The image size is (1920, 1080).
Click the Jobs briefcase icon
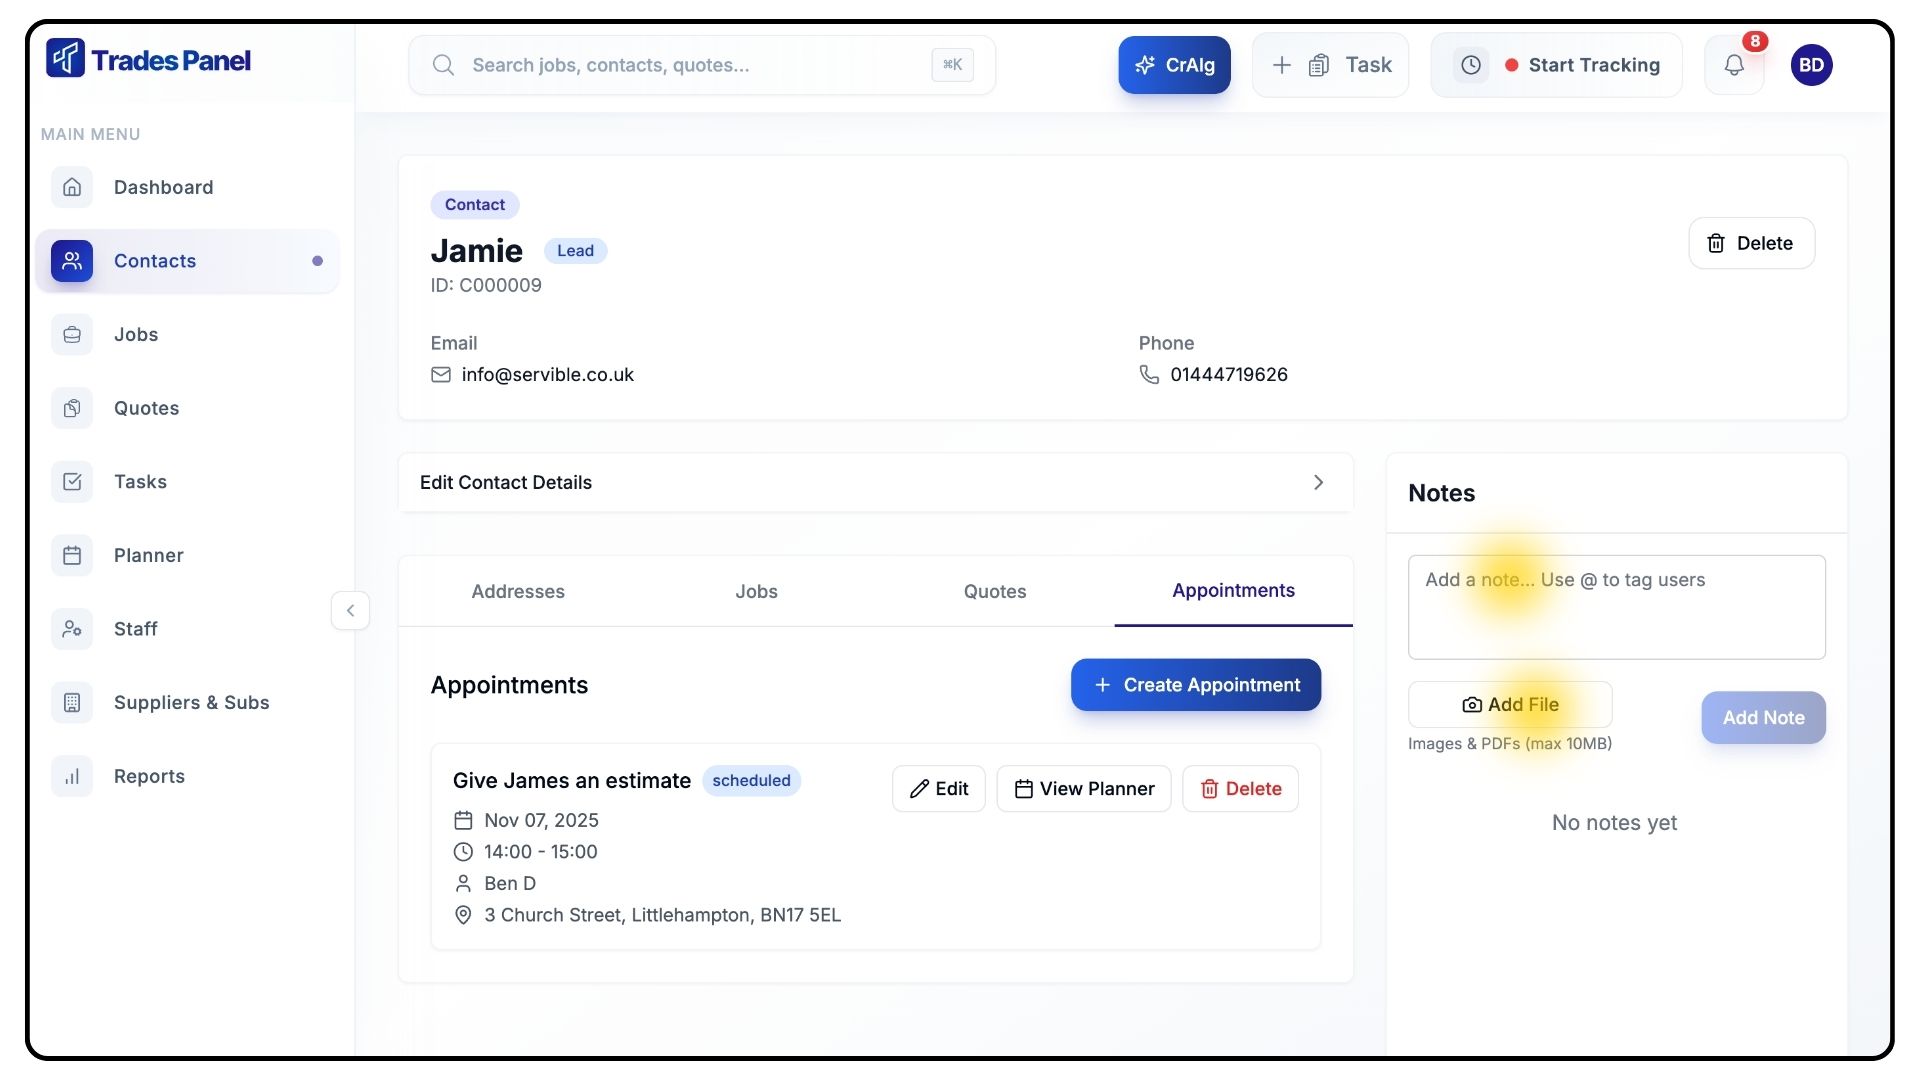[72, 335]
